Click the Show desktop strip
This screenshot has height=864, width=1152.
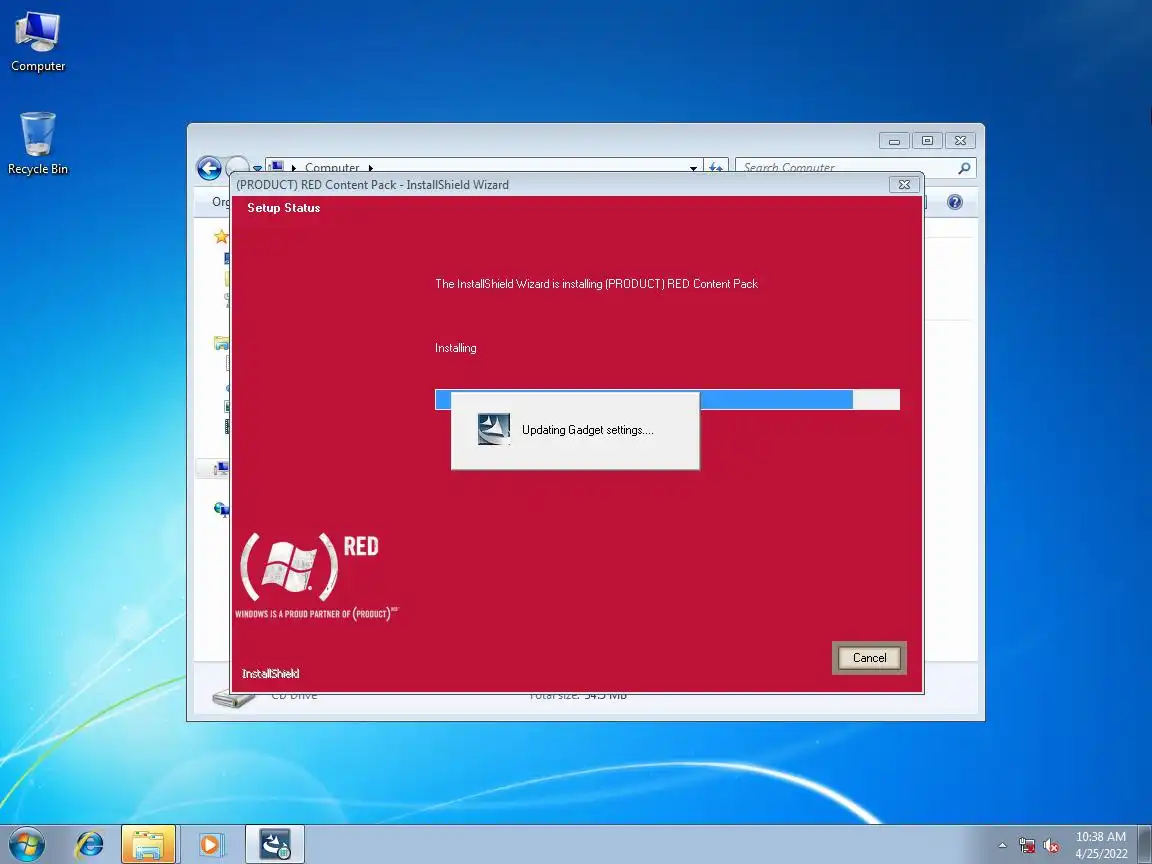1145,844
